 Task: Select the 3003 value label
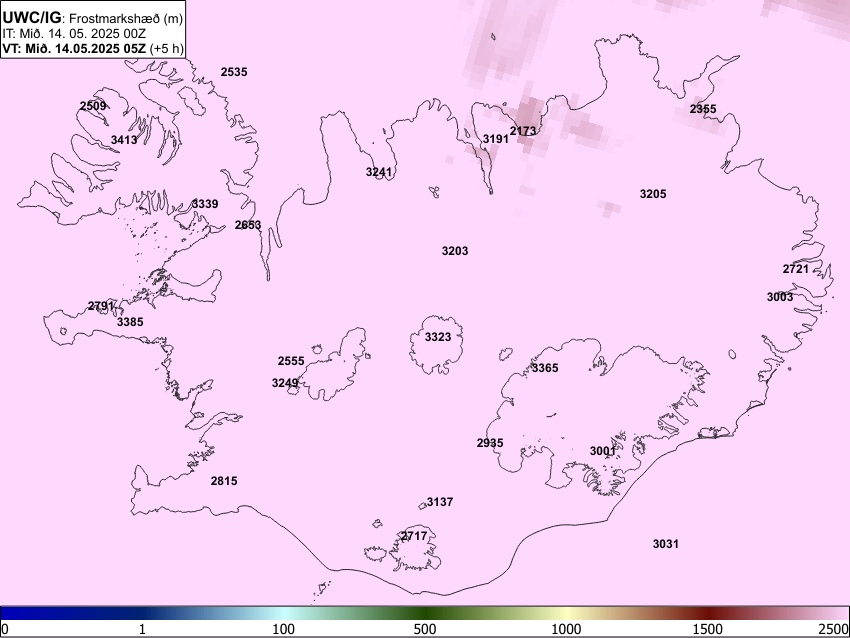tap(780, 297)
